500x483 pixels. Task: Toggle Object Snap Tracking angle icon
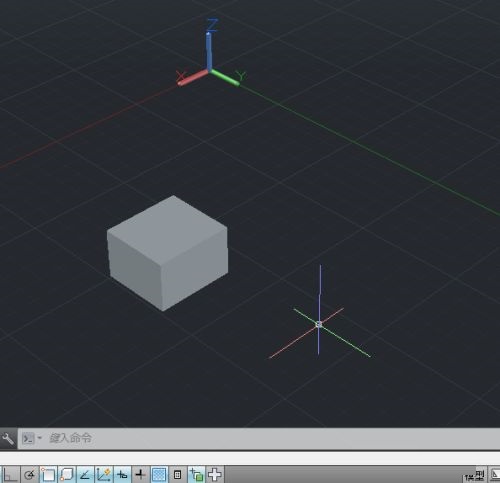[x=85, y=474]
